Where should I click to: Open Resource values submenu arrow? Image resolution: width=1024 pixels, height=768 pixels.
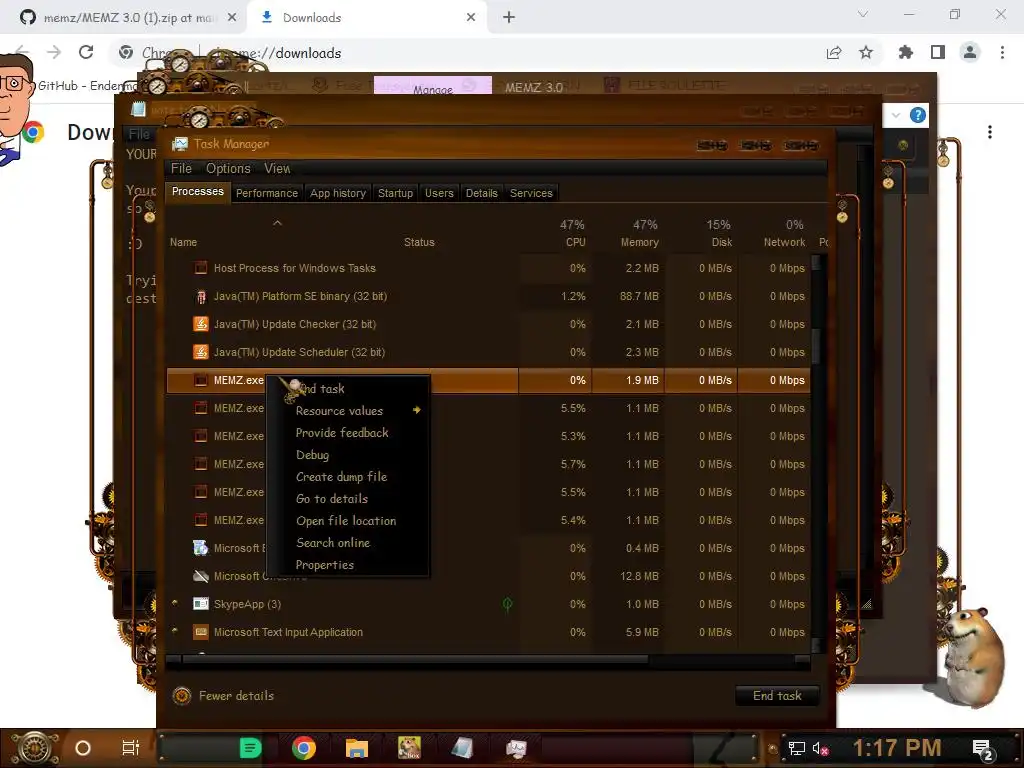417,410
